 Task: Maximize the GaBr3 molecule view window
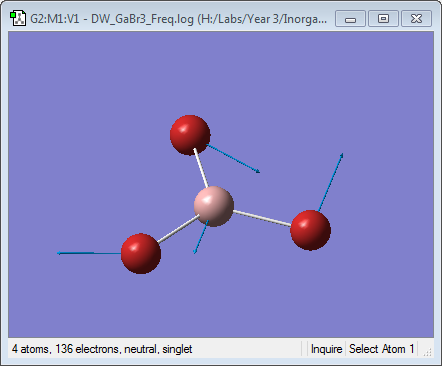point(383,19)
